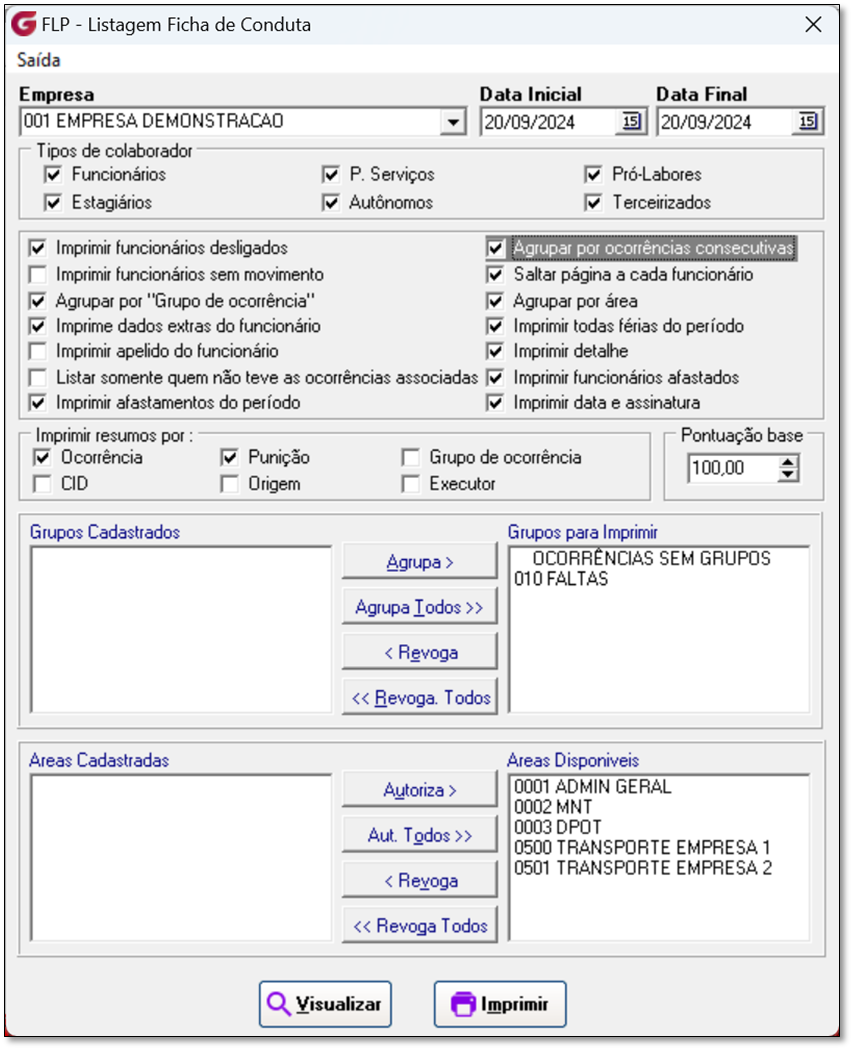Select 010 FALTAS in Grupos para Imprimir

[x=561, y=579]
